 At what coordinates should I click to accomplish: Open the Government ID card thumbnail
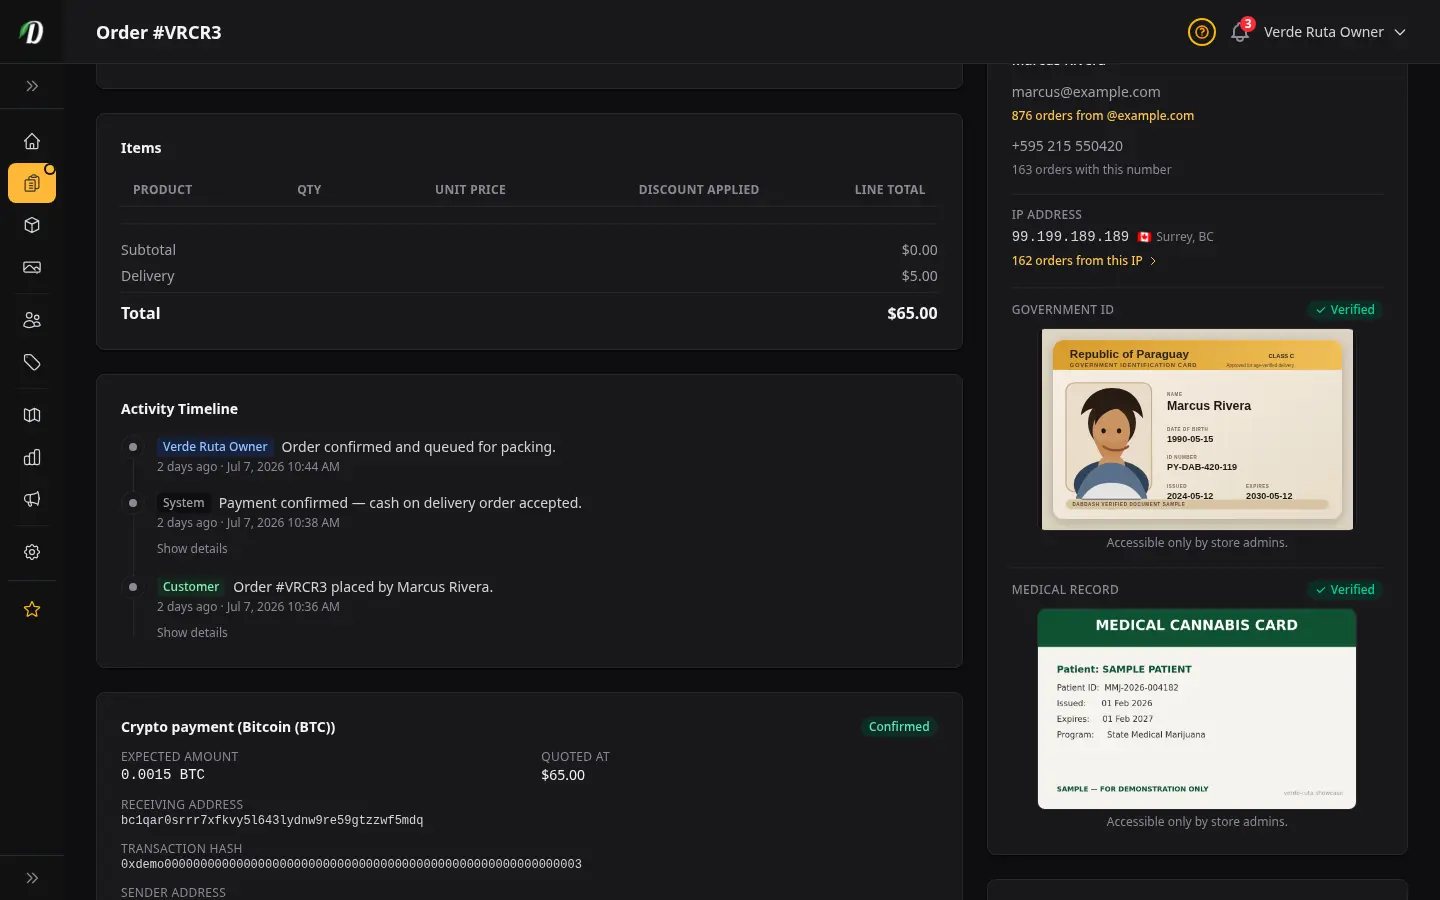1197,429
